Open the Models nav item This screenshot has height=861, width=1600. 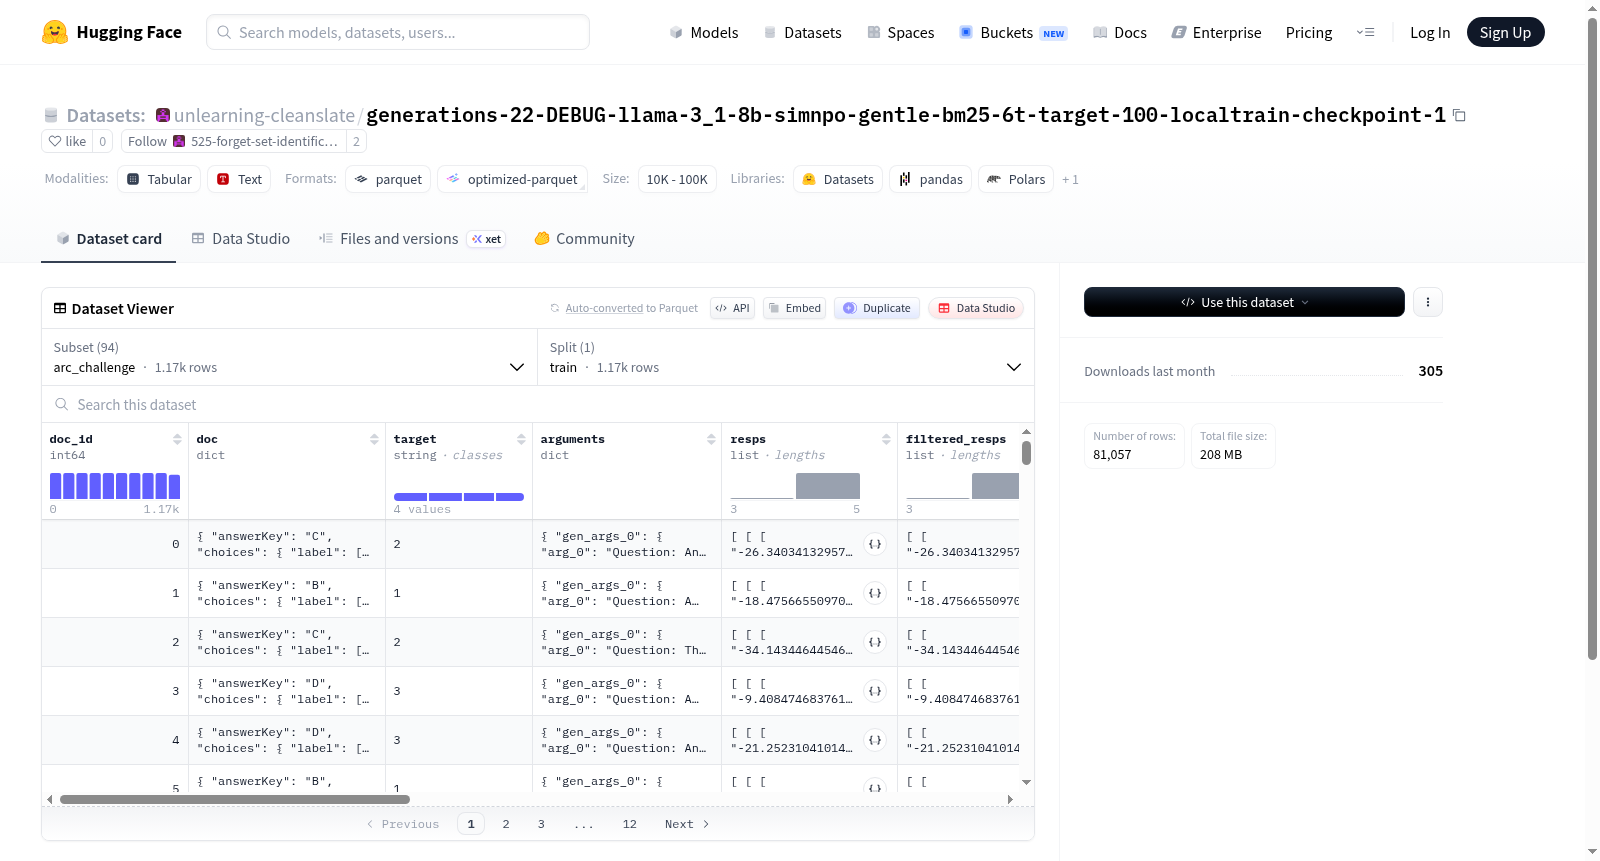704,32
